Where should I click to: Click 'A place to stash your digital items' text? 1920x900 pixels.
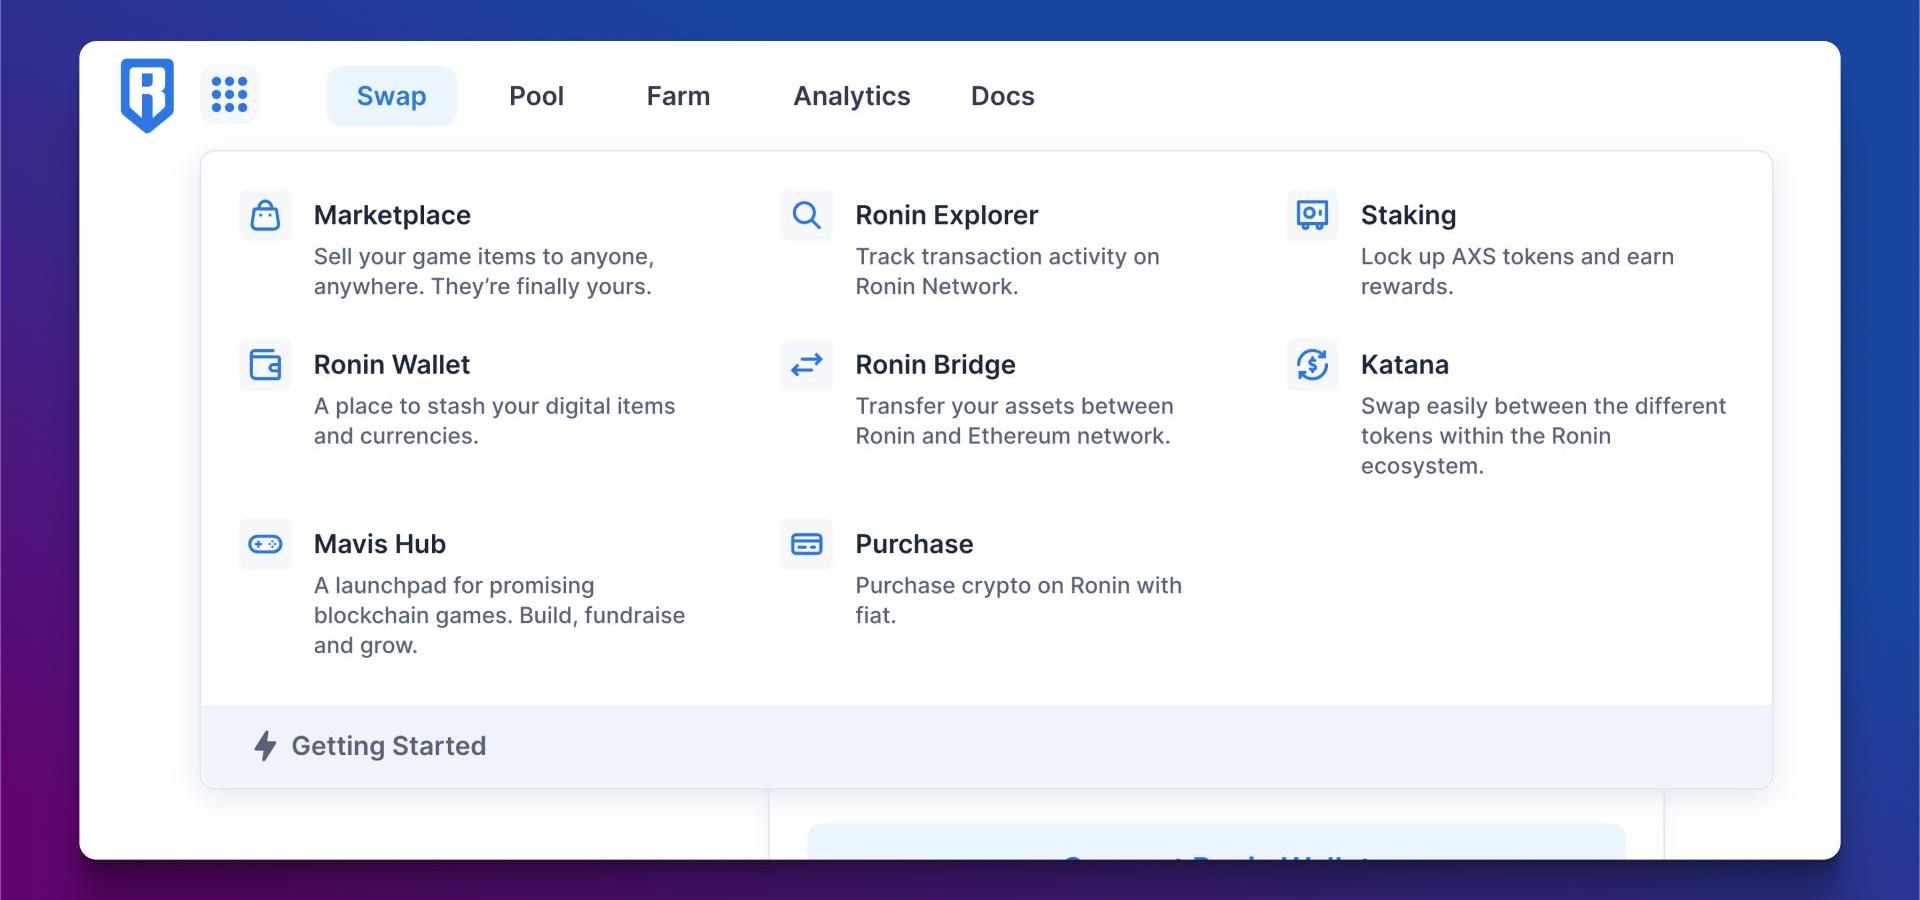pyautogui.click(x=495, y=421)
